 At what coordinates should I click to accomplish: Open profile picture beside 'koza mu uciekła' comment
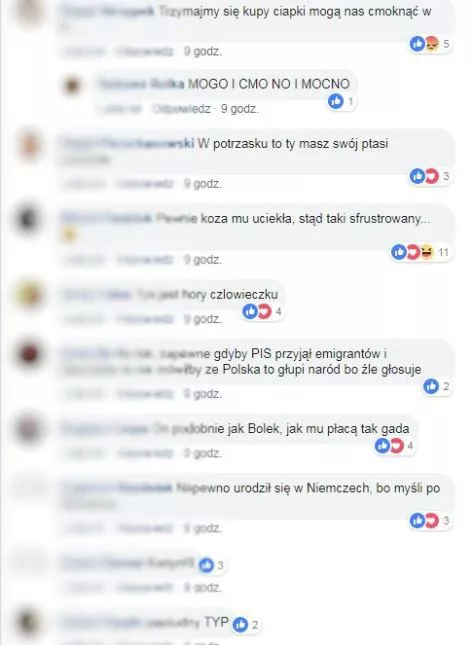coord(28,218)
